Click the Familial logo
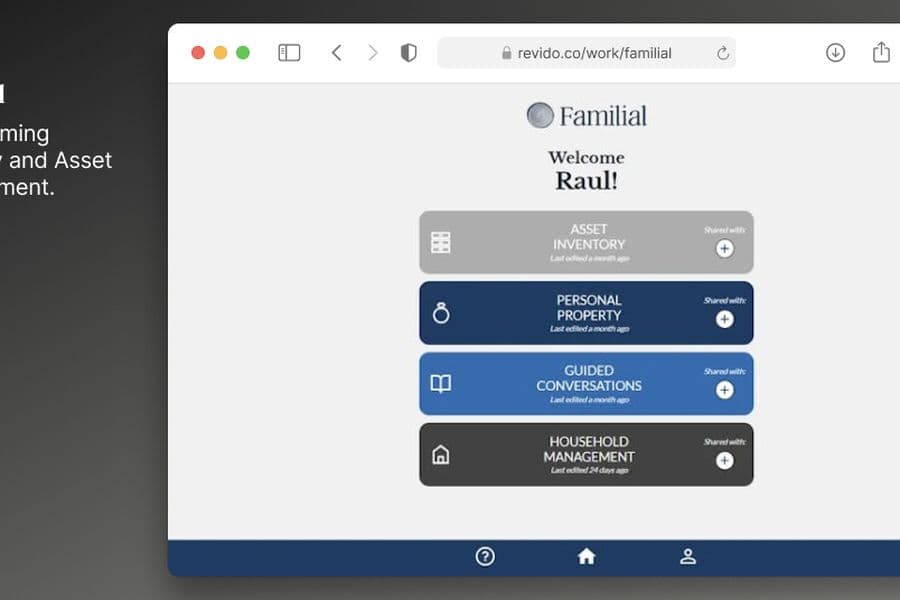Image resolution: width=900 pixels, height=600 pixels. point(586,115)
